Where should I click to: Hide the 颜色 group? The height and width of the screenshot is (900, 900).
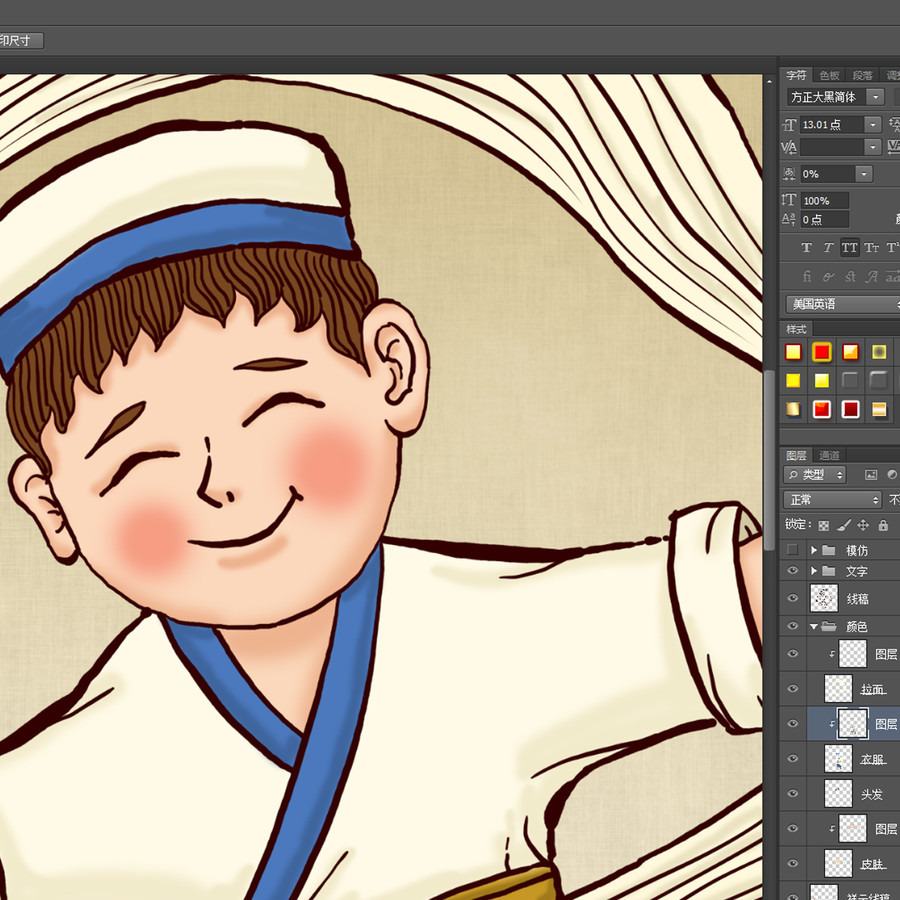792,626
